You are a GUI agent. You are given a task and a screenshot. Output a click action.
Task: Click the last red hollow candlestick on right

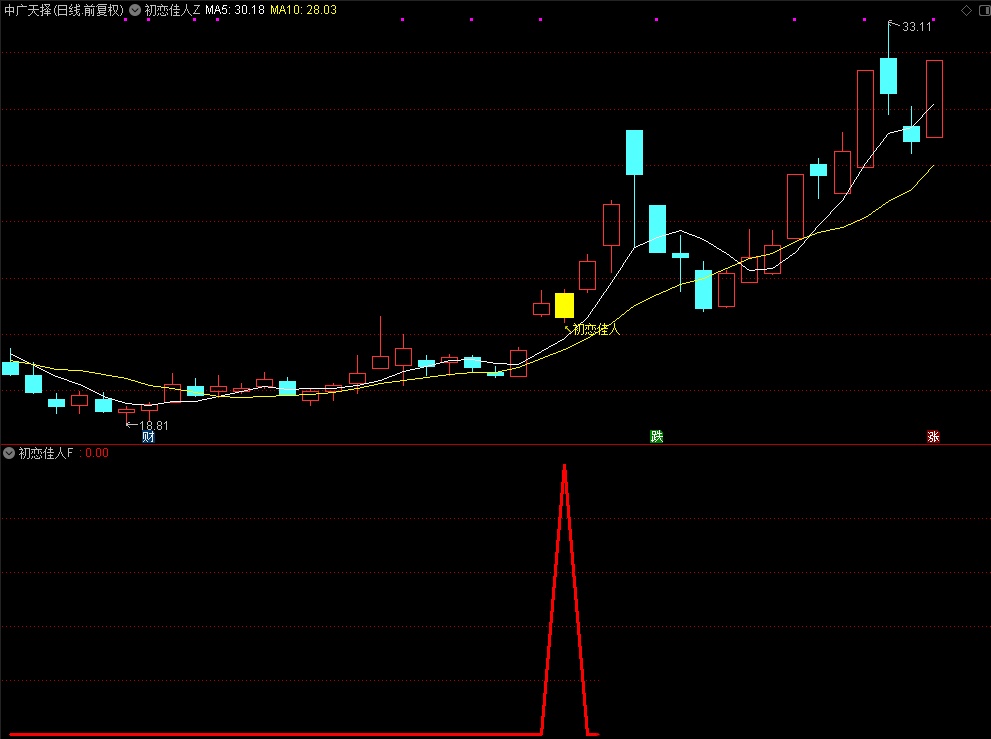click(x=934, y=98)
